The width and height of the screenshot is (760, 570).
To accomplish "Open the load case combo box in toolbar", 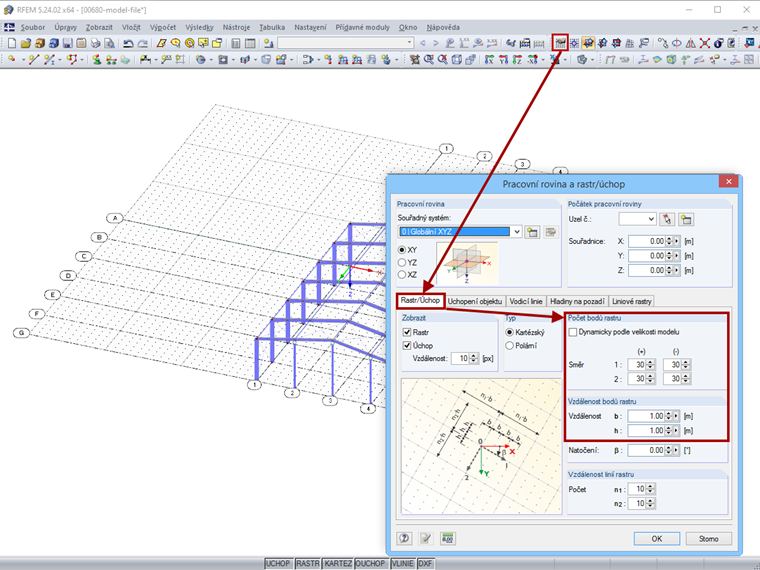I will [345, 43].
